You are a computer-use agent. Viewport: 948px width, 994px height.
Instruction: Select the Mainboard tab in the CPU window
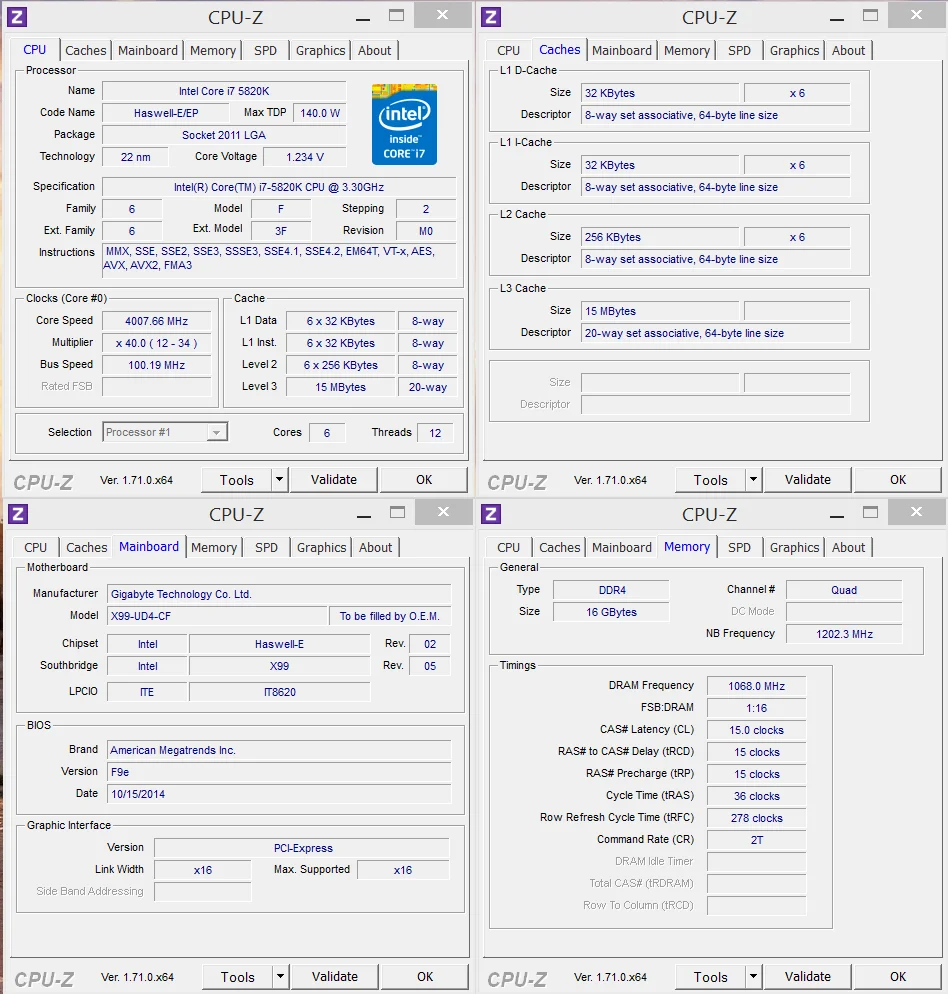[148, 51]
